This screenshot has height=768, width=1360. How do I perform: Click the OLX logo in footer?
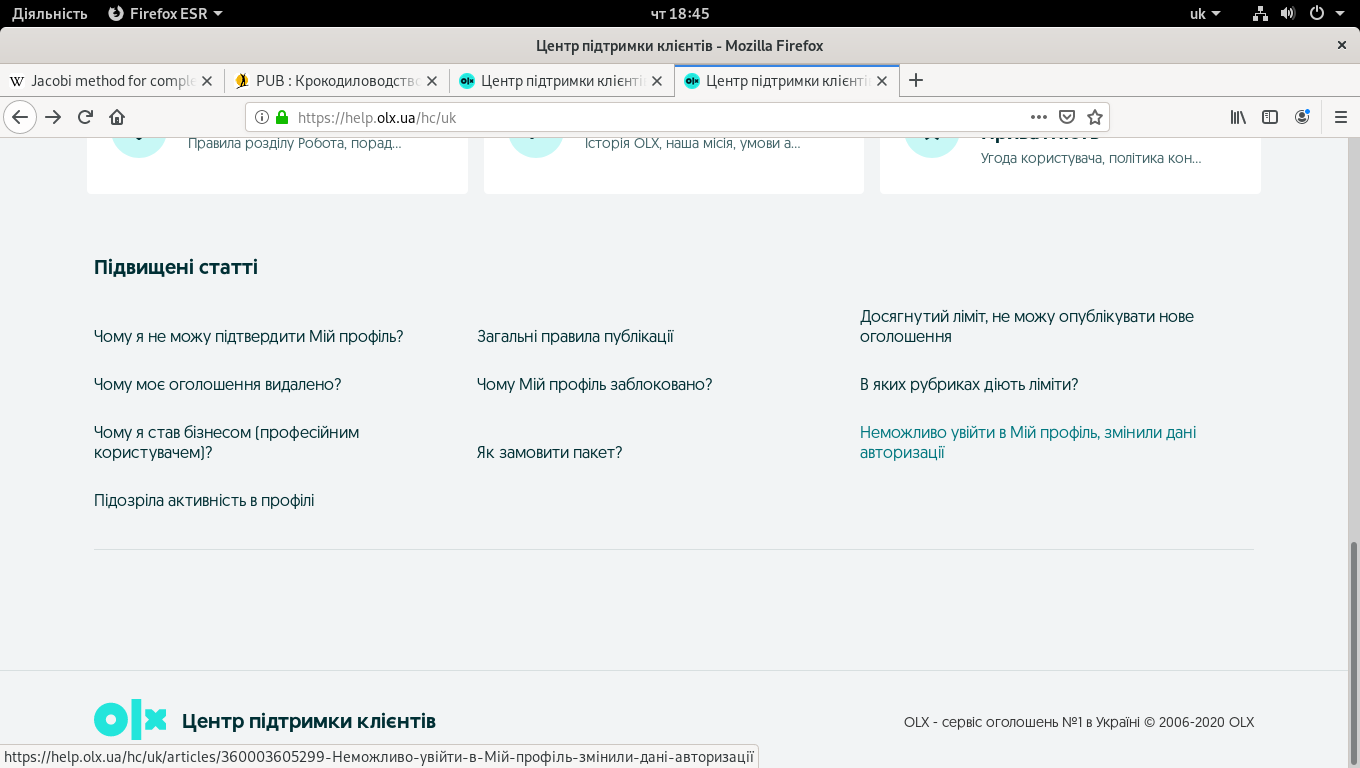tap(130, 720)
